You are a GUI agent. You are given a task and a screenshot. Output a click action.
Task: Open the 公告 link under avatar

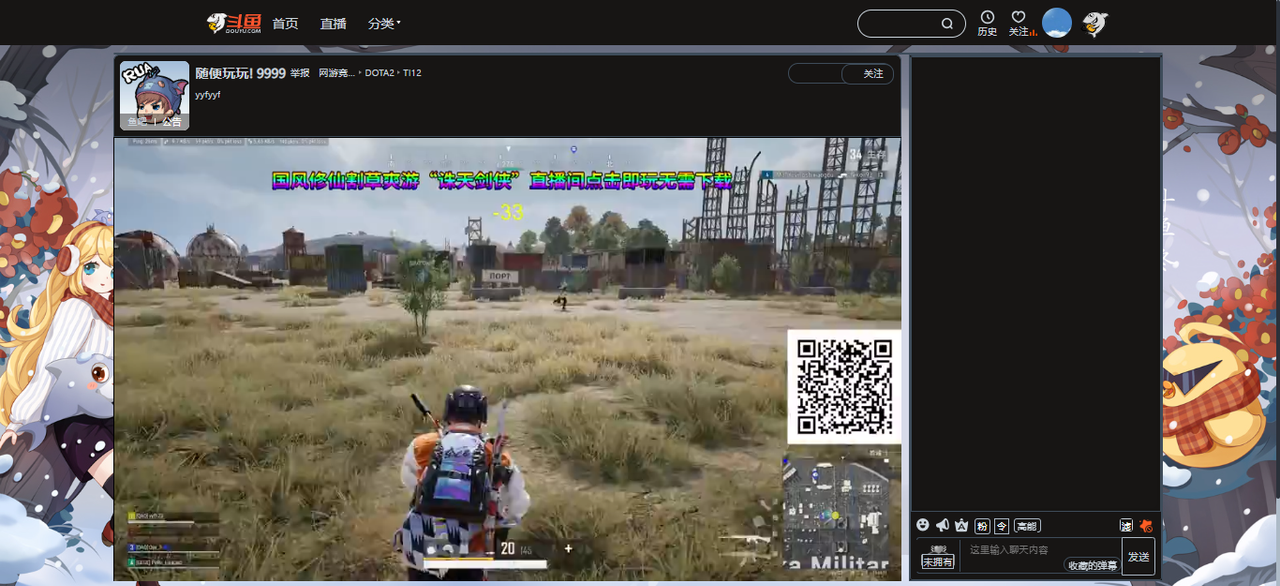[172, 122]
